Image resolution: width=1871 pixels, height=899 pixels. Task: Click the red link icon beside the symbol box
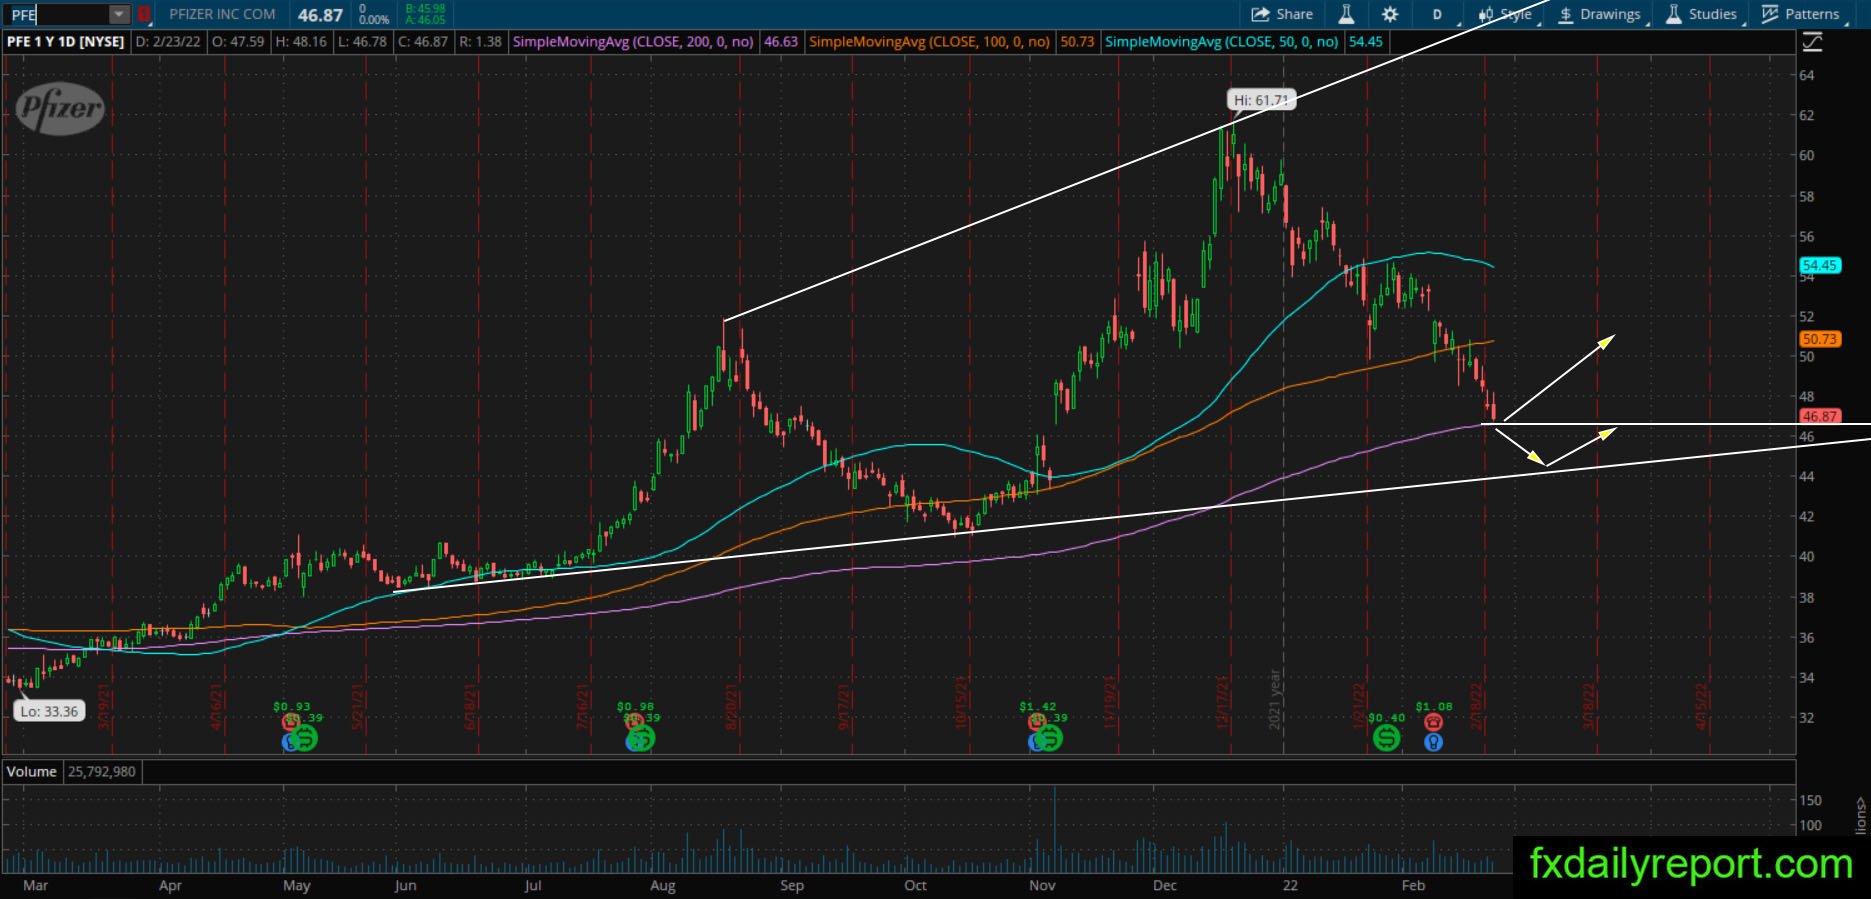pos(144,14)
